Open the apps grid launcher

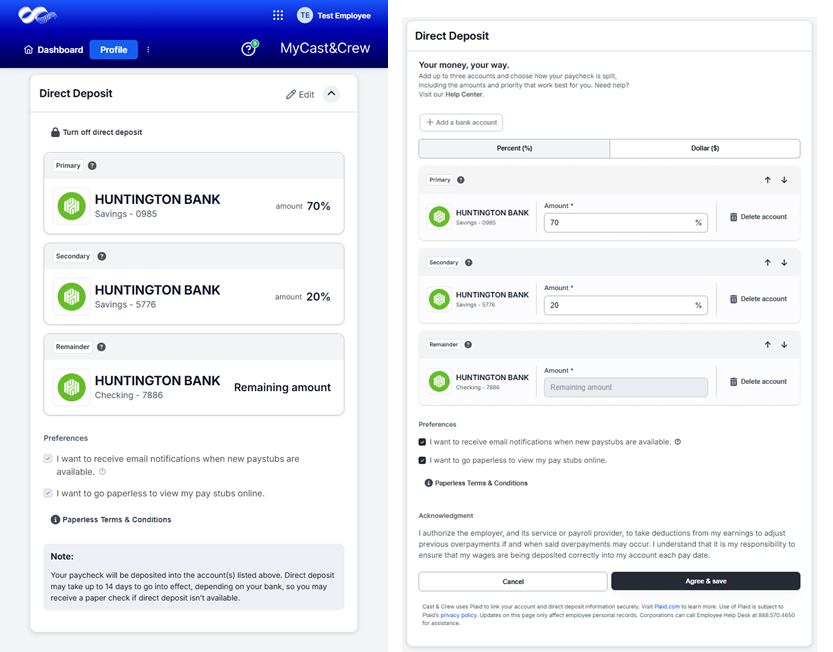click(x=278, y=15)
